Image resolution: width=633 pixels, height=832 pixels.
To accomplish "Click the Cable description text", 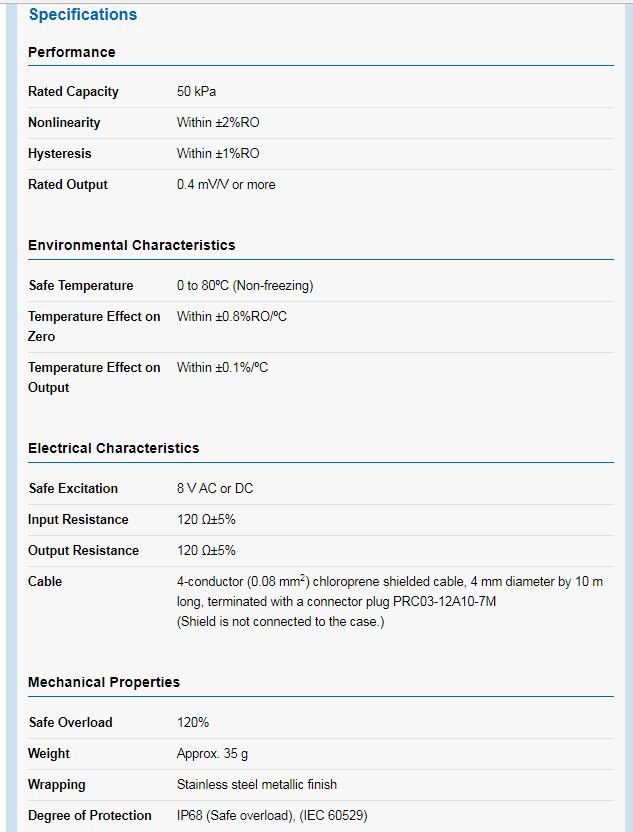I will tap(390, 601).
